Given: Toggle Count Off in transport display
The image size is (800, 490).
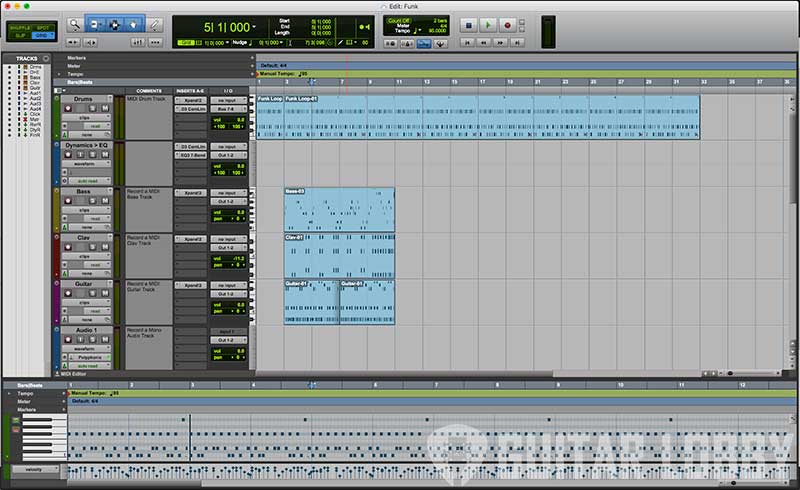Looking at the screenshot, I should coord(399,21).
